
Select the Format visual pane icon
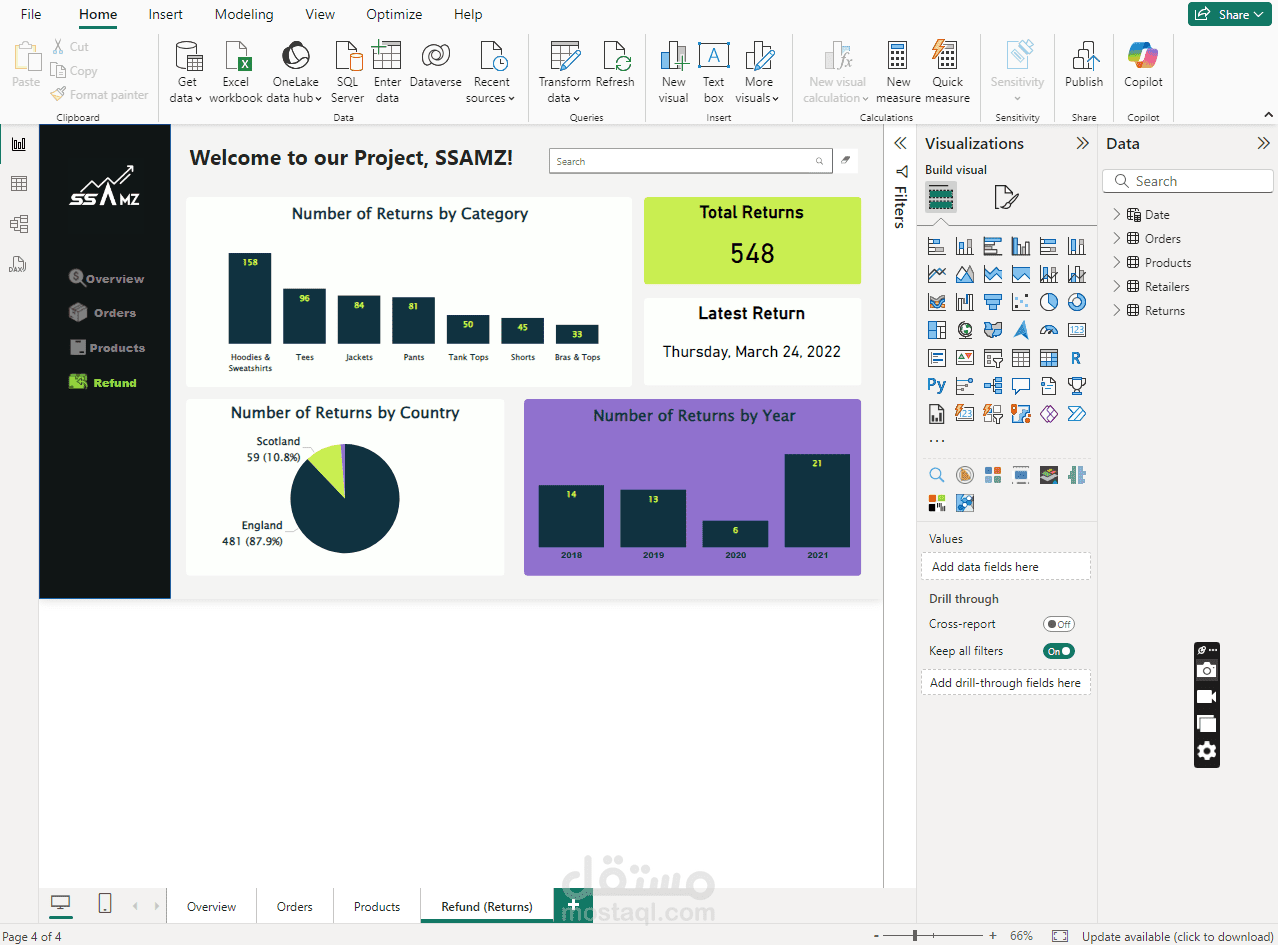coord(1006,197)
